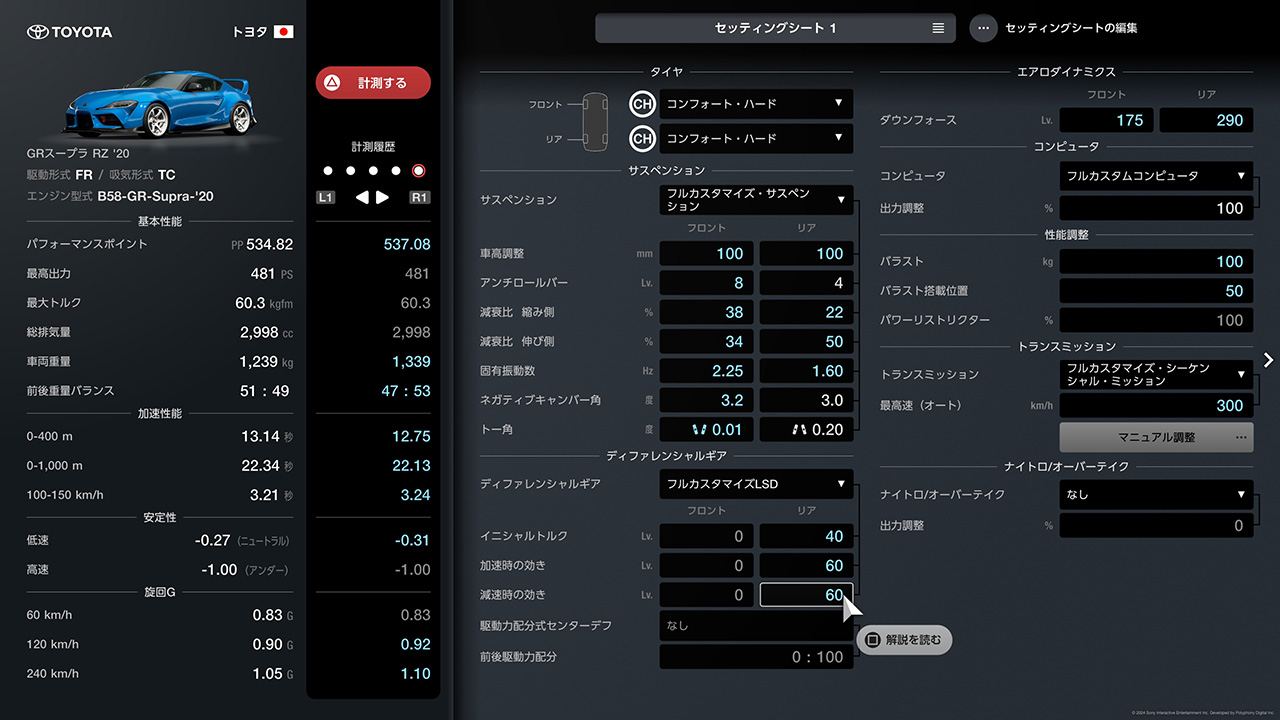Image resolution: width=1280 pixels, height=720 pixels.
Task: Open サスペンション type dropdown
Action: [x=756, y=200]
